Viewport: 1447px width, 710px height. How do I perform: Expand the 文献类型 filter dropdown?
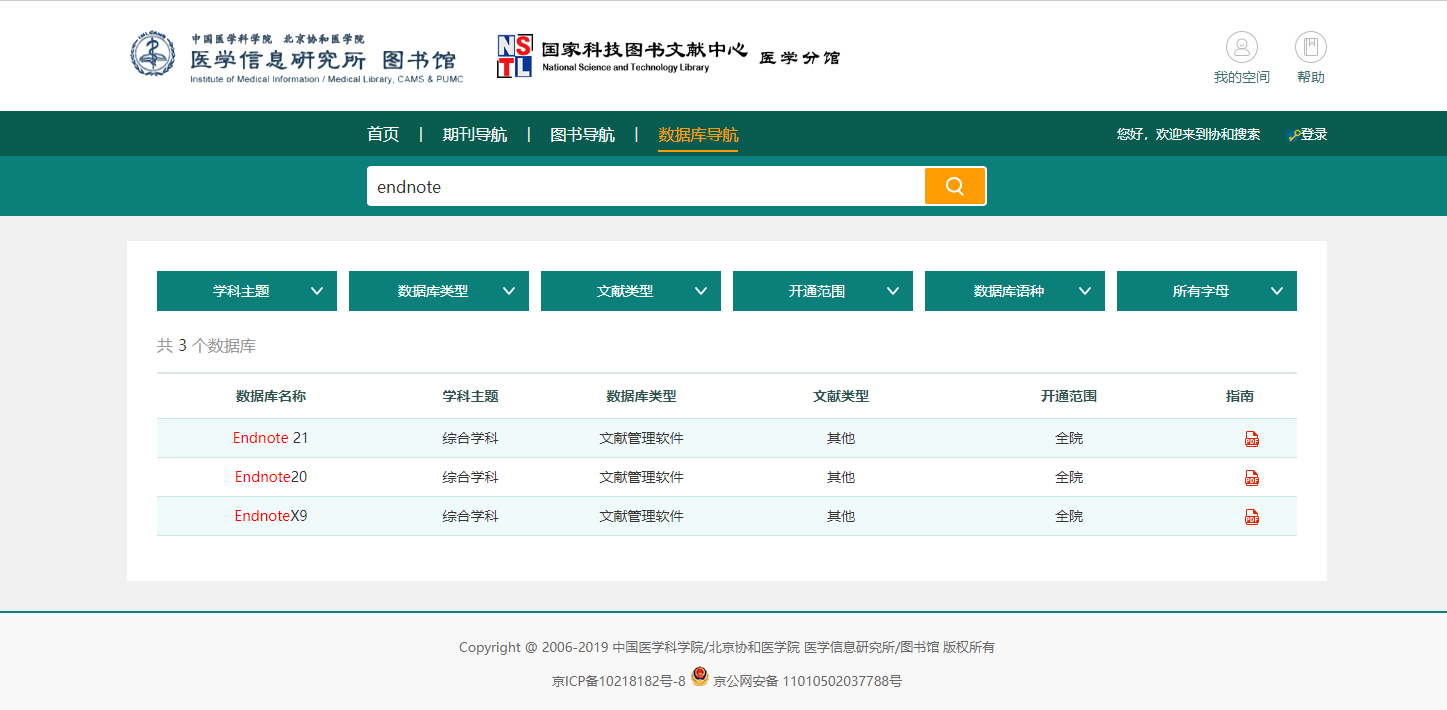coord(631,291)
